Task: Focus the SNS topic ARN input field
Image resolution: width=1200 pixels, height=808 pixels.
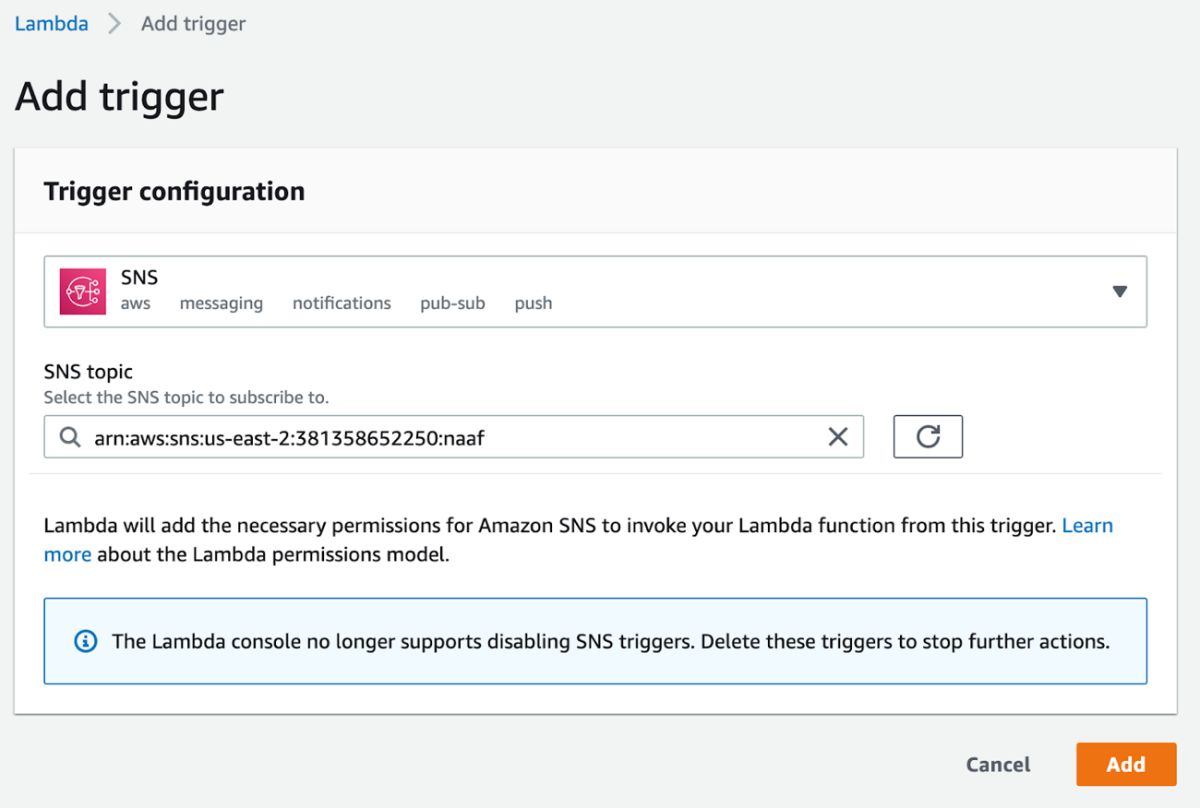Action: (450, 437)
